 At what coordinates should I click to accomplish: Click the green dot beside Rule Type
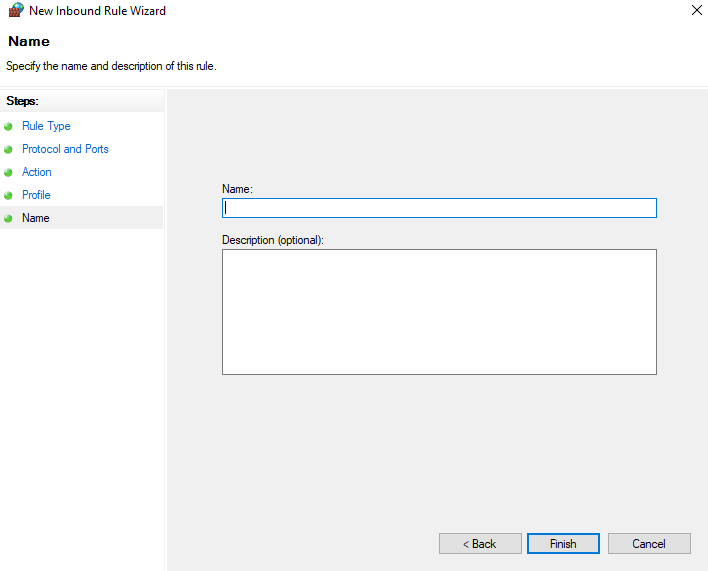[x=8, y=127]
